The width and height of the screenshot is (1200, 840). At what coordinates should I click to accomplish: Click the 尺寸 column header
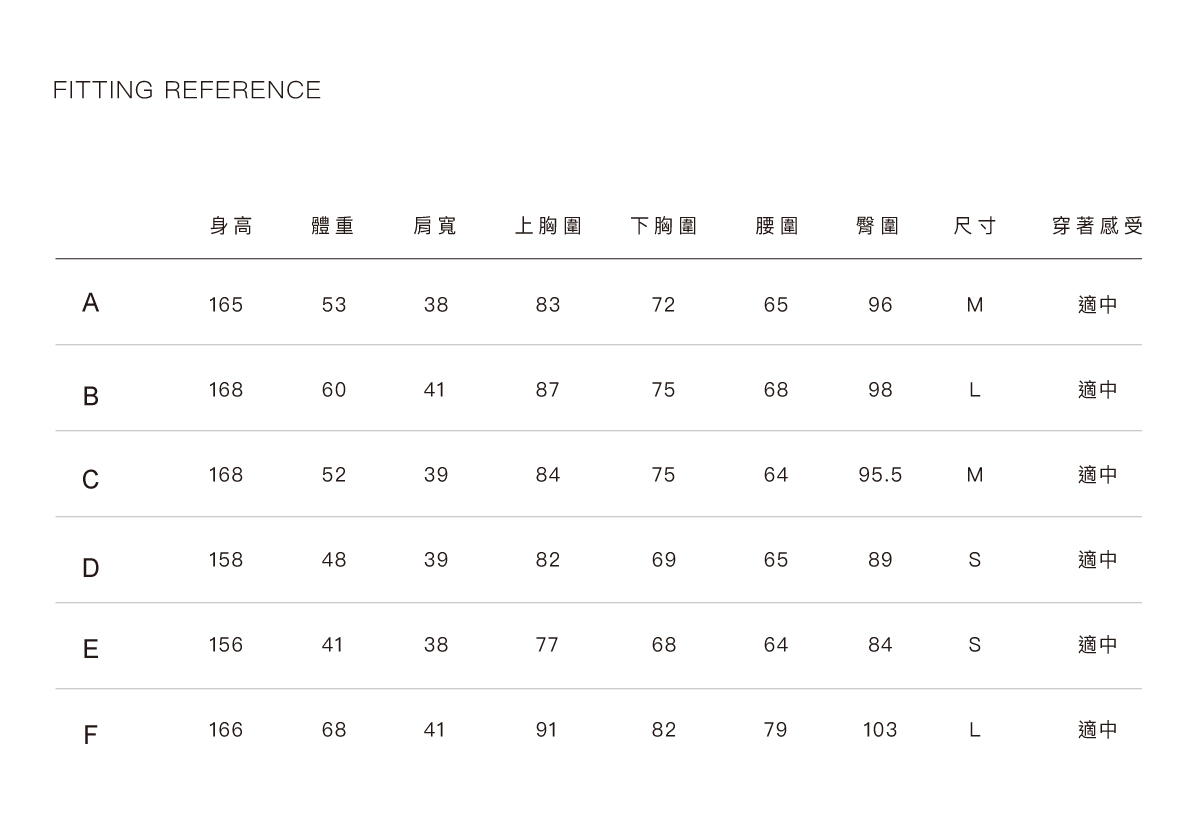tap(975, 226)
